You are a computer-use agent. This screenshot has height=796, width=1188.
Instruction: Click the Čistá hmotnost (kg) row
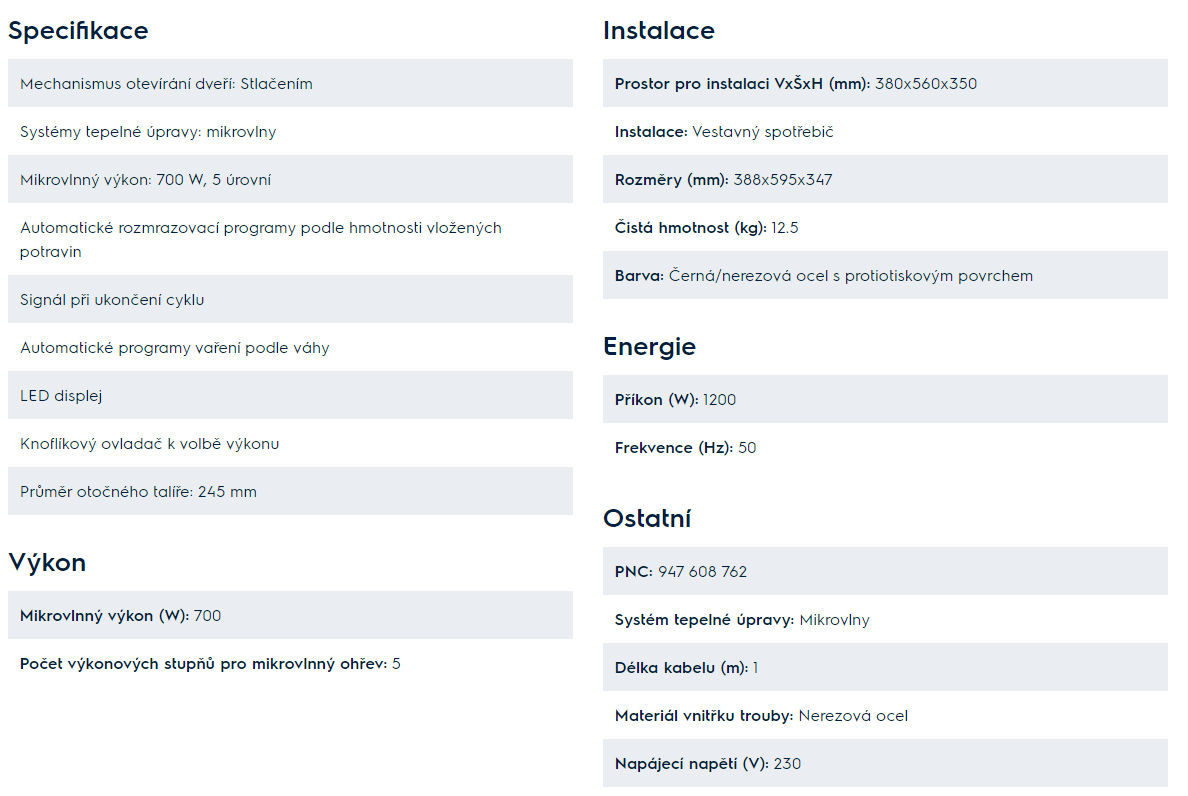coord(885,227)
